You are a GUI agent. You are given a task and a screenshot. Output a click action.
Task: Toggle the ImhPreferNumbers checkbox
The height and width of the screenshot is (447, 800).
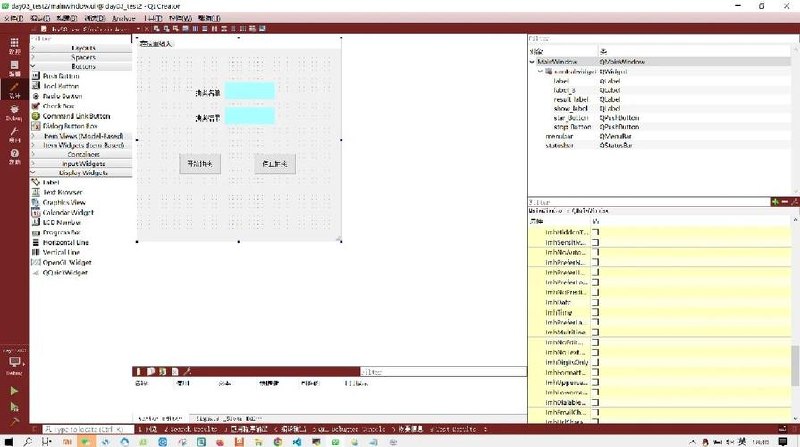595,262
